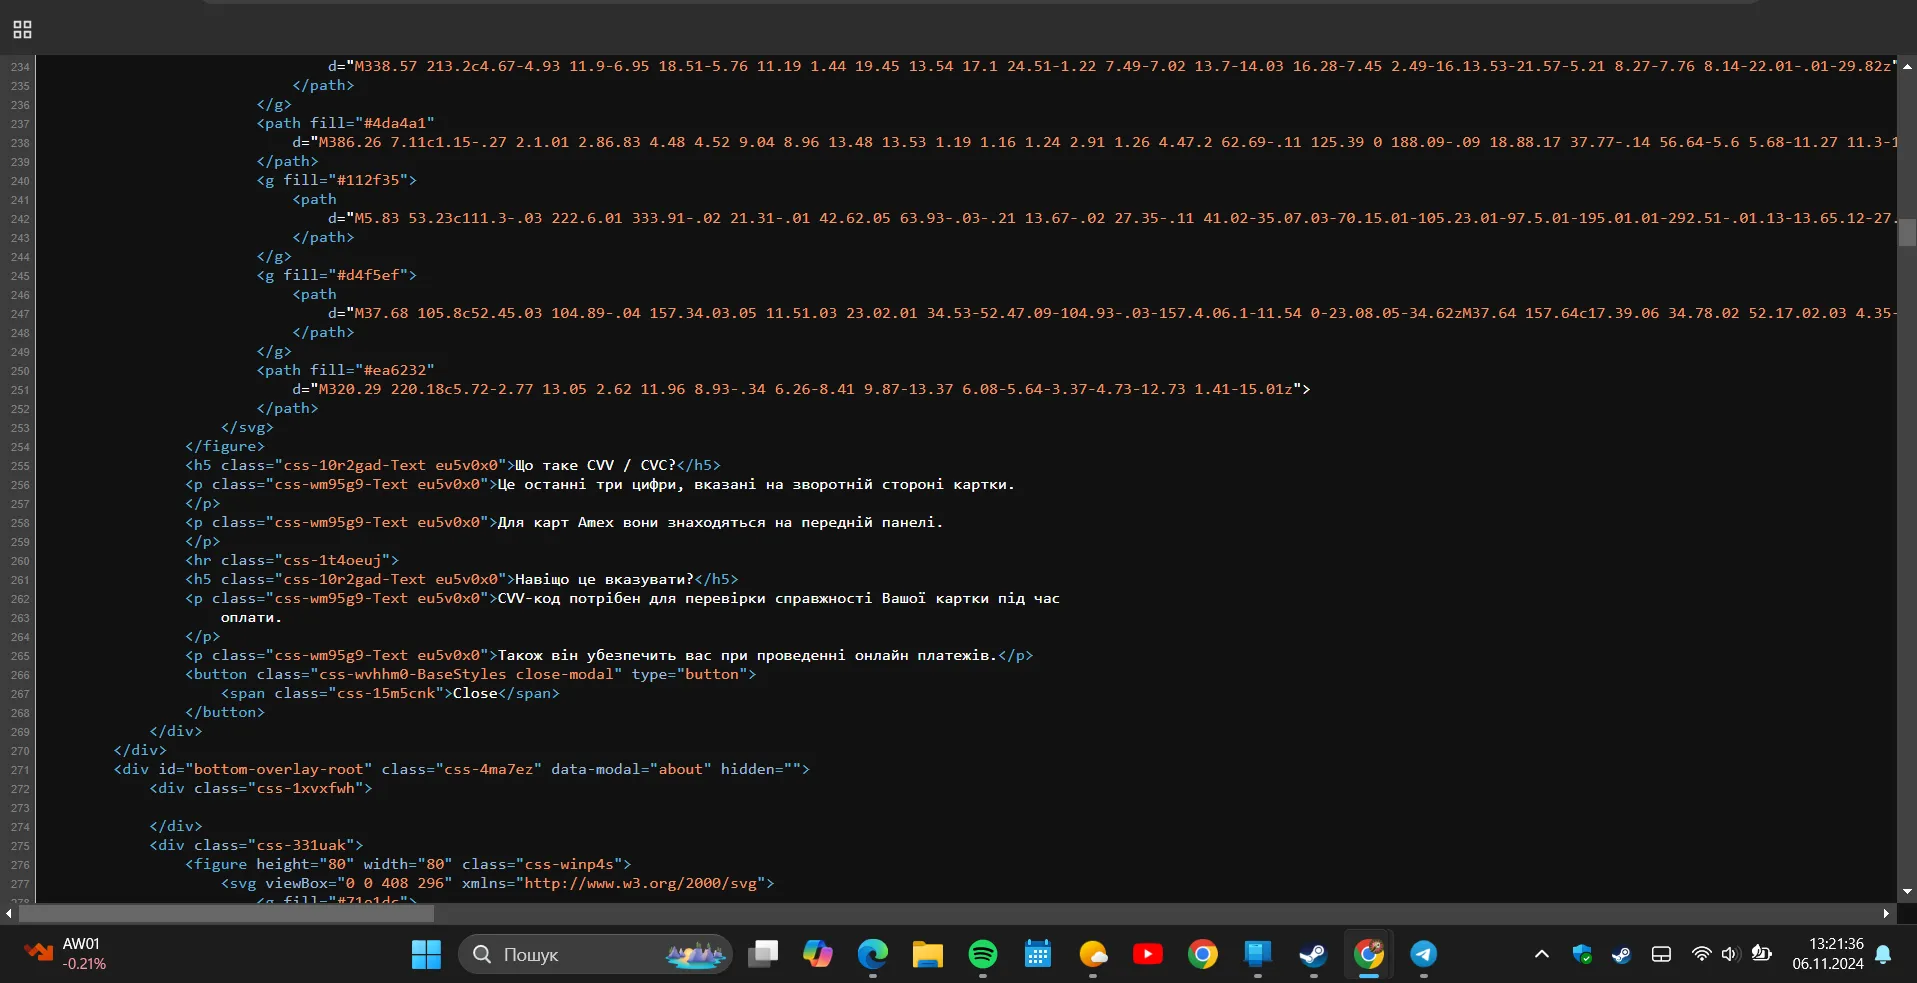Show hidden system tray icons

click(x=1541, y=955)
